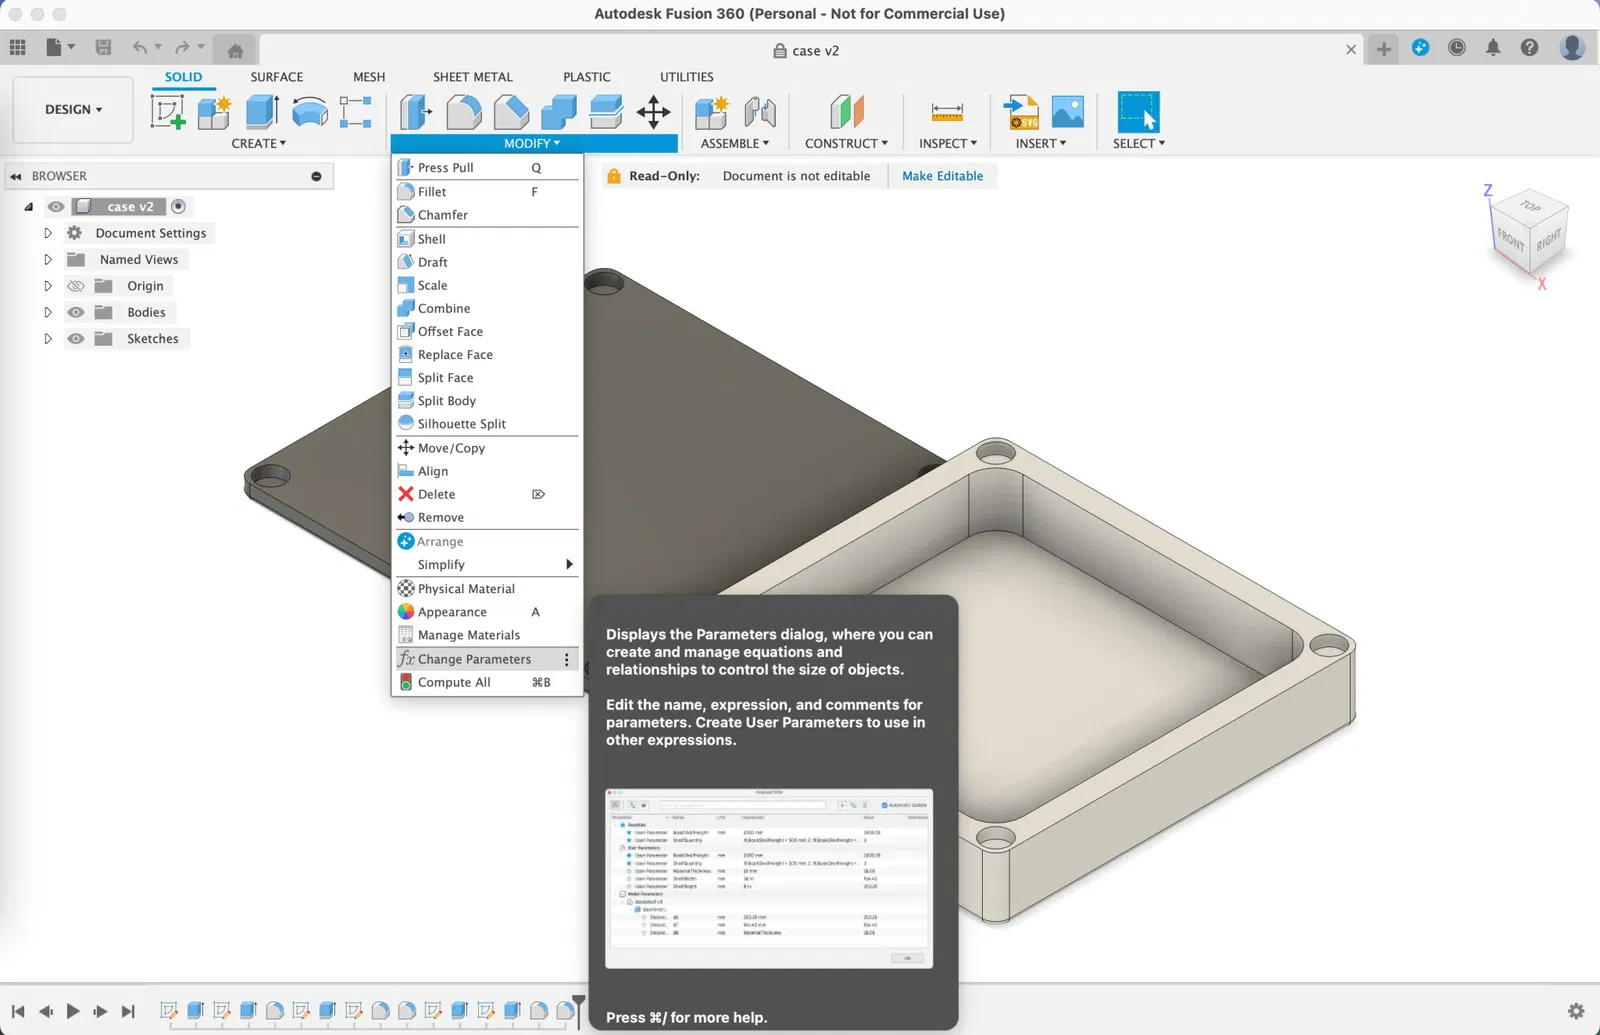Click the Move/Copy toolbar icon
The height and width of the screenshot is (1035, 1600).
tap(654, 112)
